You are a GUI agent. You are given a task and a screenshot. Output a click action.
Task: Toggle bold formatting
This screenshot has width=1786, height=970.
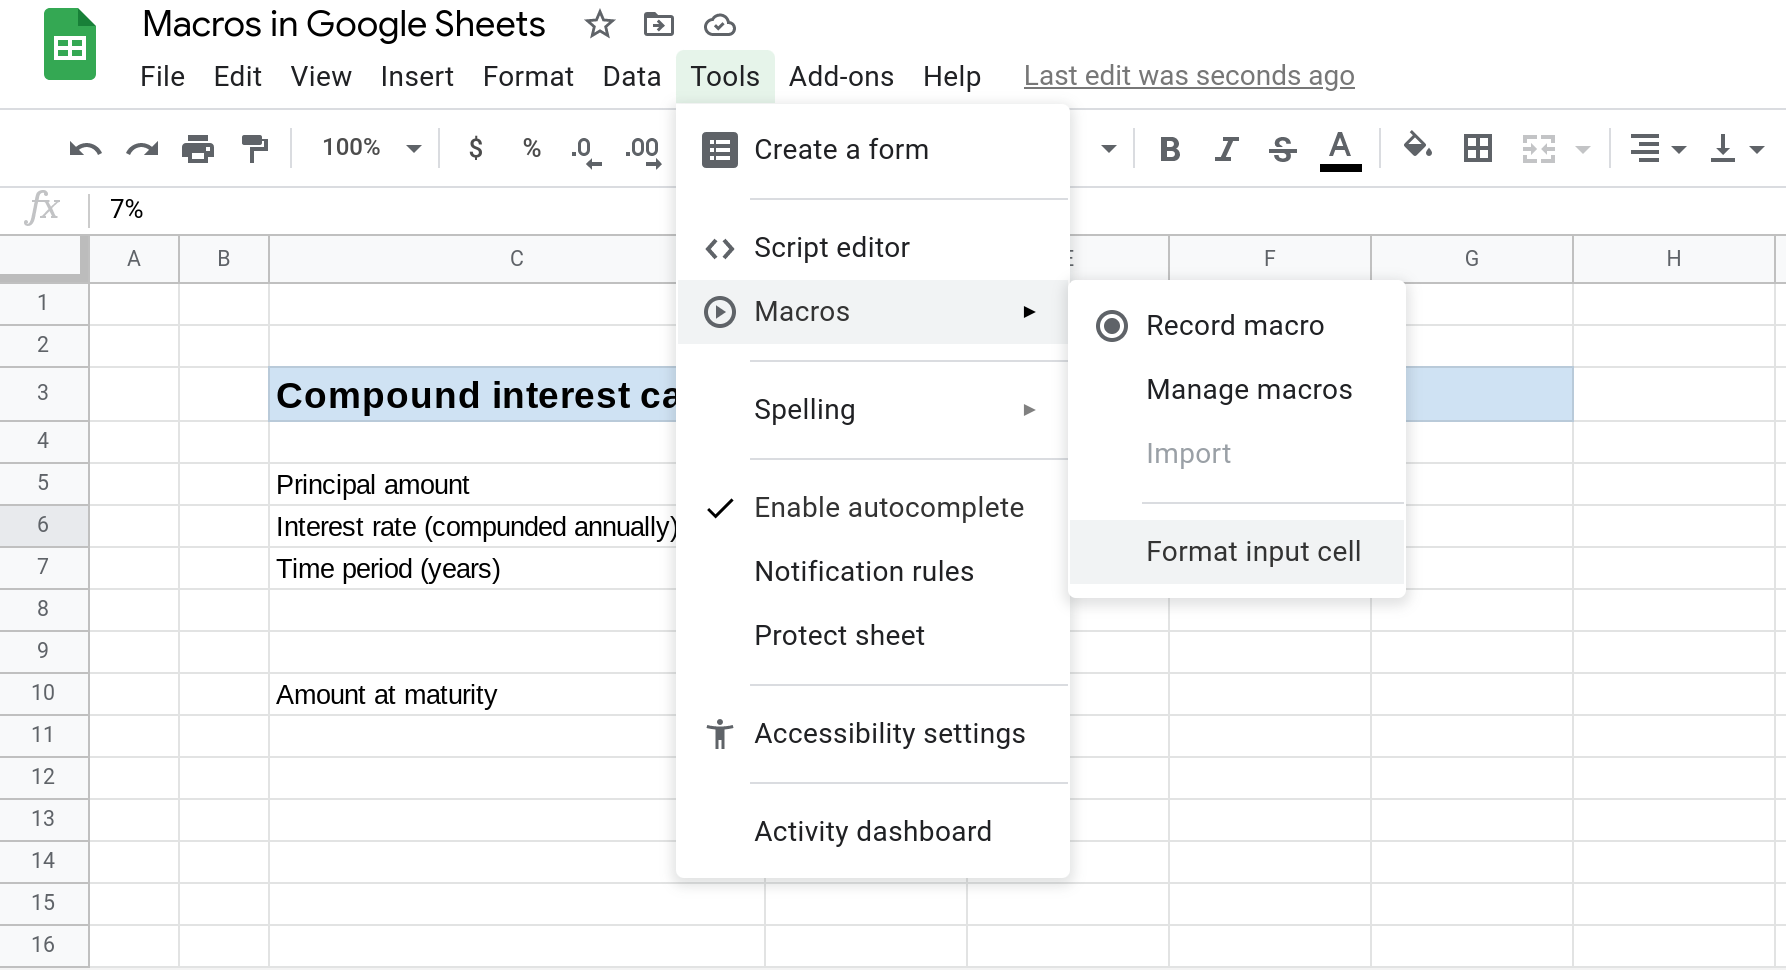[1169, 149]
